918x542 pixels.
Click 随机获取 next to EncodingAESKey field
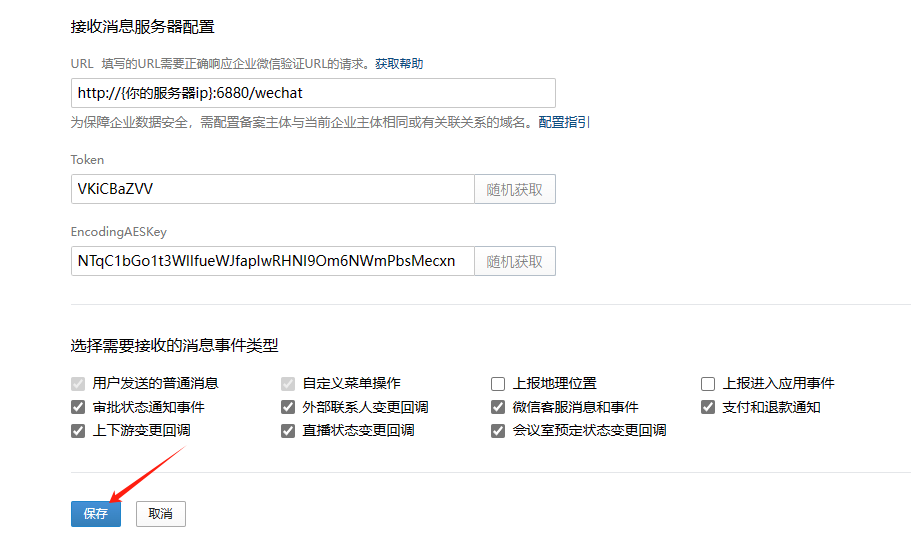pos(514,261)
